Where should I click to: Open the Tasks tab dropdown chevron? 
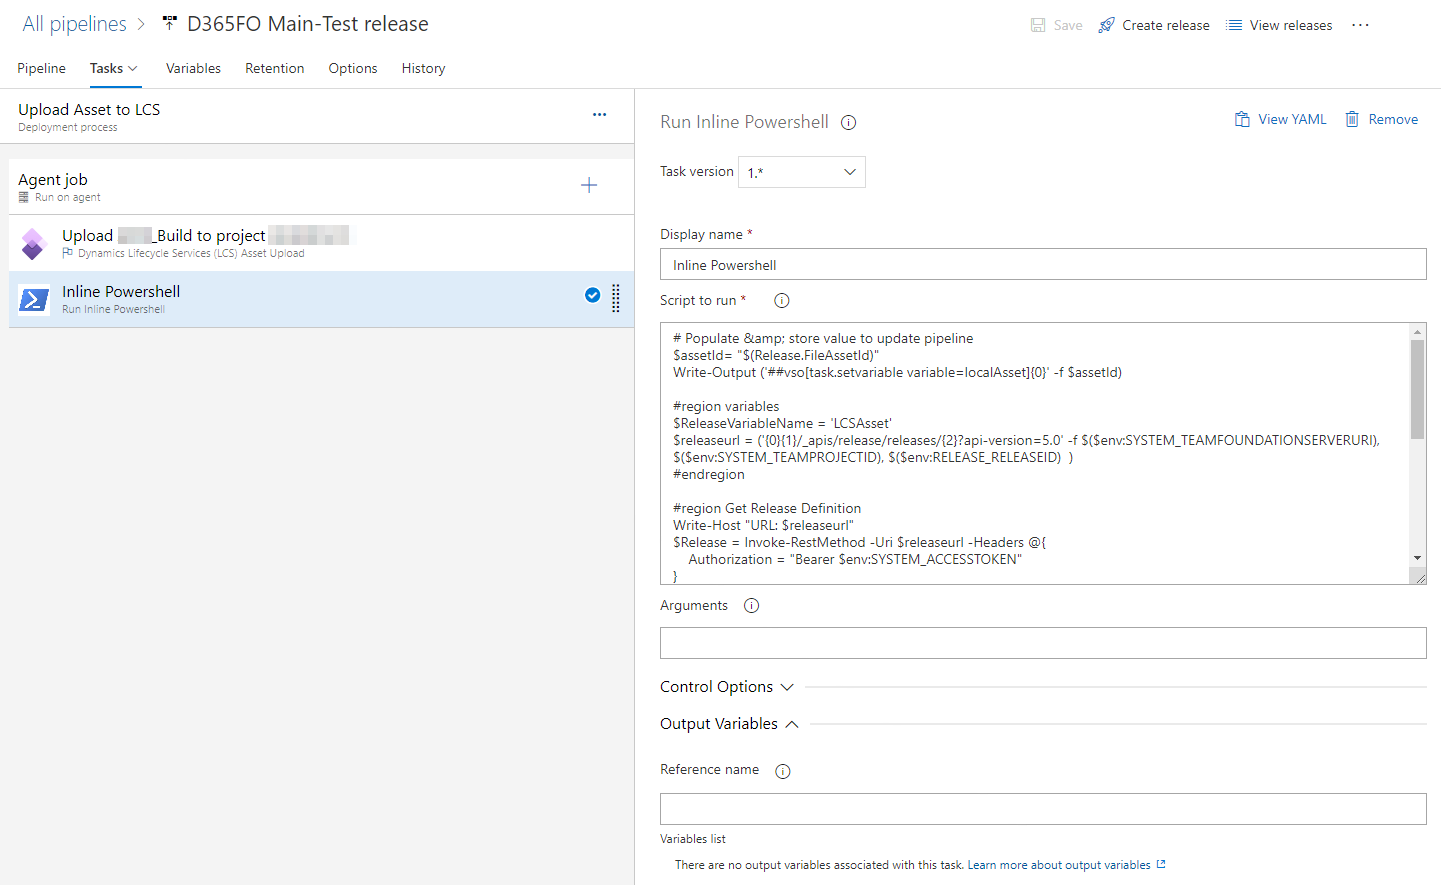click(x=132, y=68)
